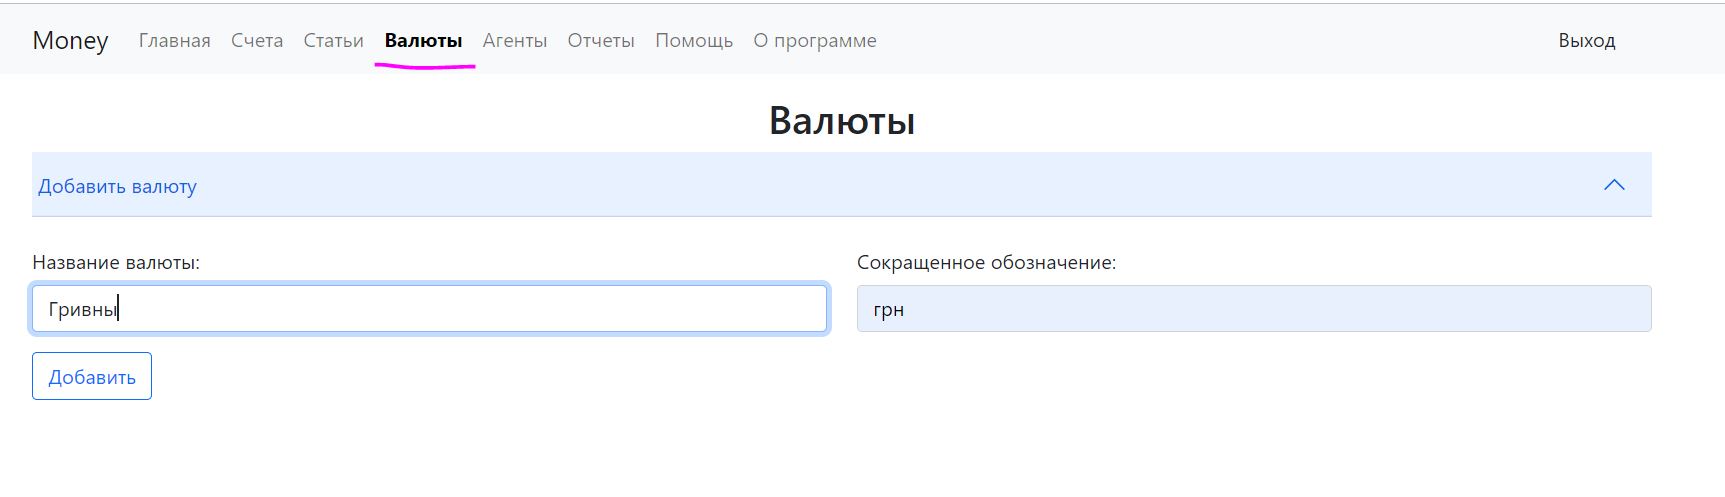
Task: Open the Отчеты page
Action: (x=601, y=41)
